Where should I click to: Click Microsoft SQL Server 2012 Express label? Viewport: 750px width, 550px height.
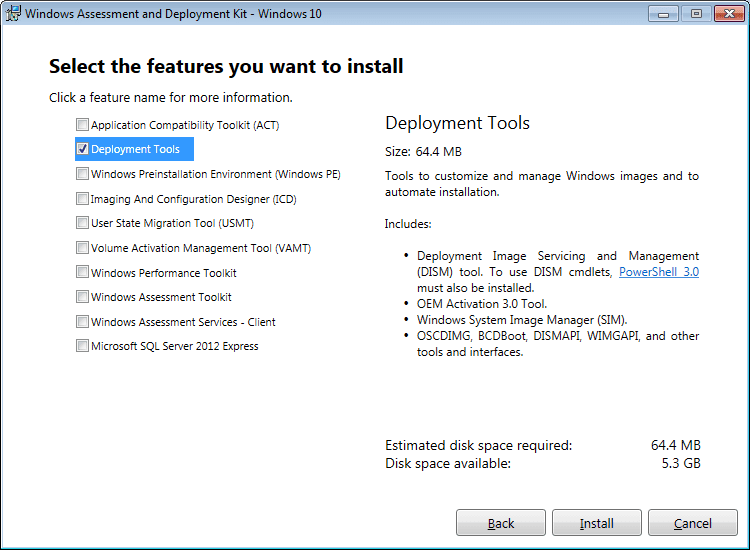175,346
